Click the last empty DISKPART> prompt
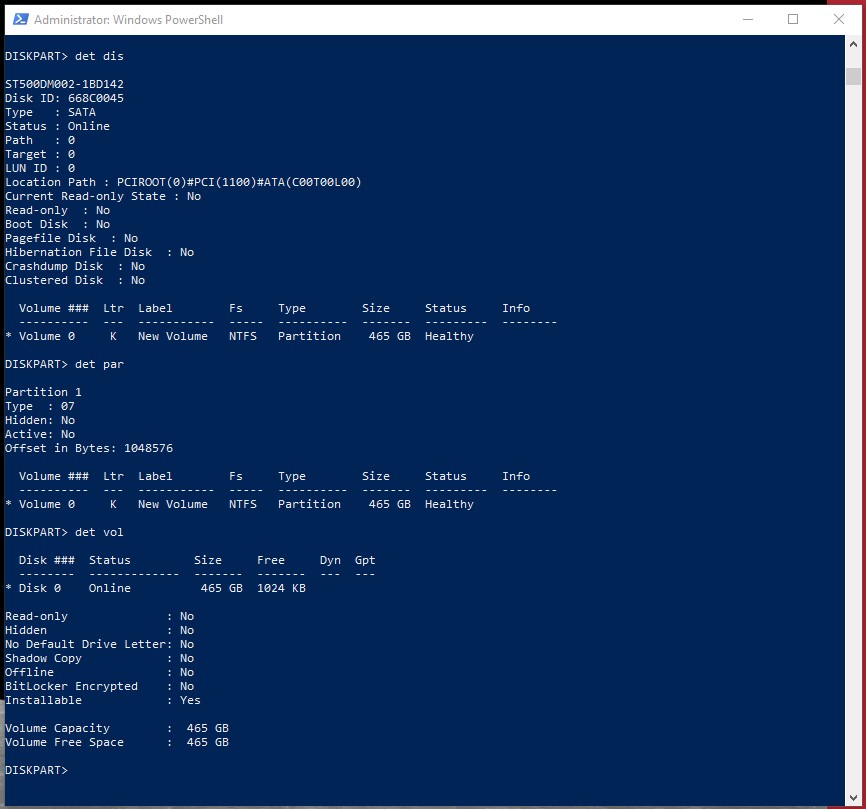The width and height of the screenshot is (866, 809). tap(36, 770)
